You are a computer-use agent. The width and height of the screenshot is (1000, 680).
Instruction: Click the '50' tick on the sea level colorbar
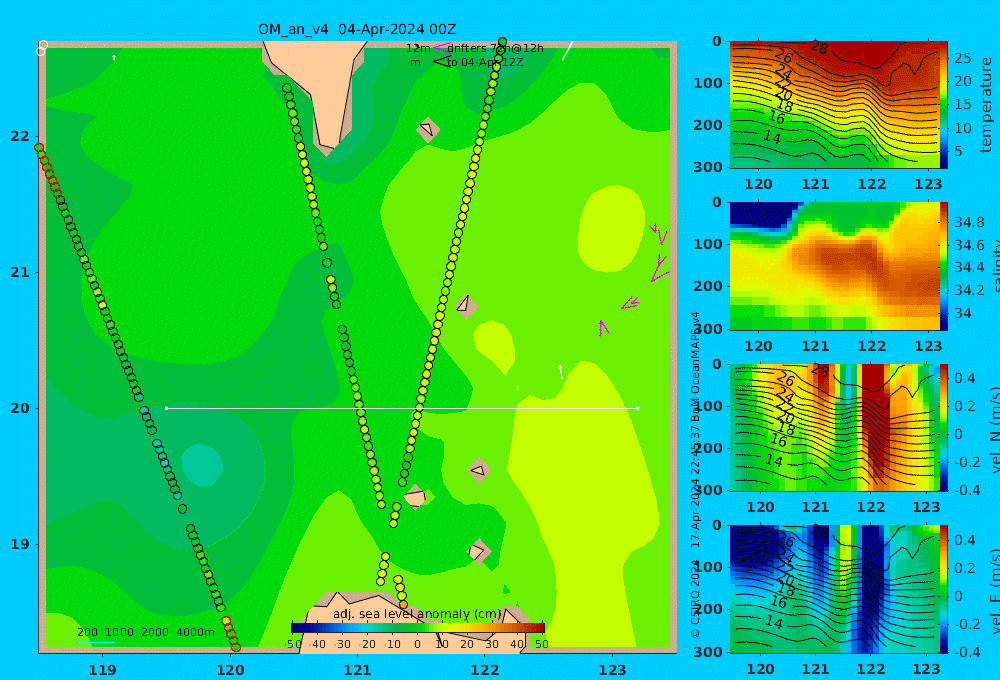click(x=541, y=644)
